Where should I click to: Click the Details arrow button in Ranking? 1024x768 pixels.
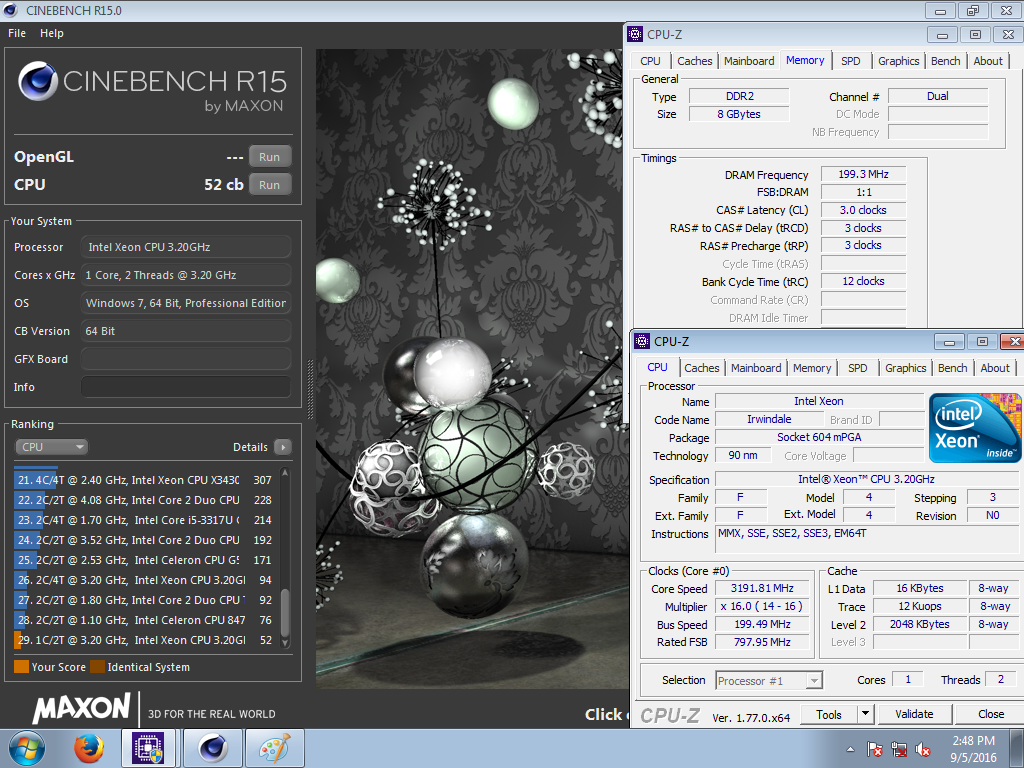[x=283, y=447]
